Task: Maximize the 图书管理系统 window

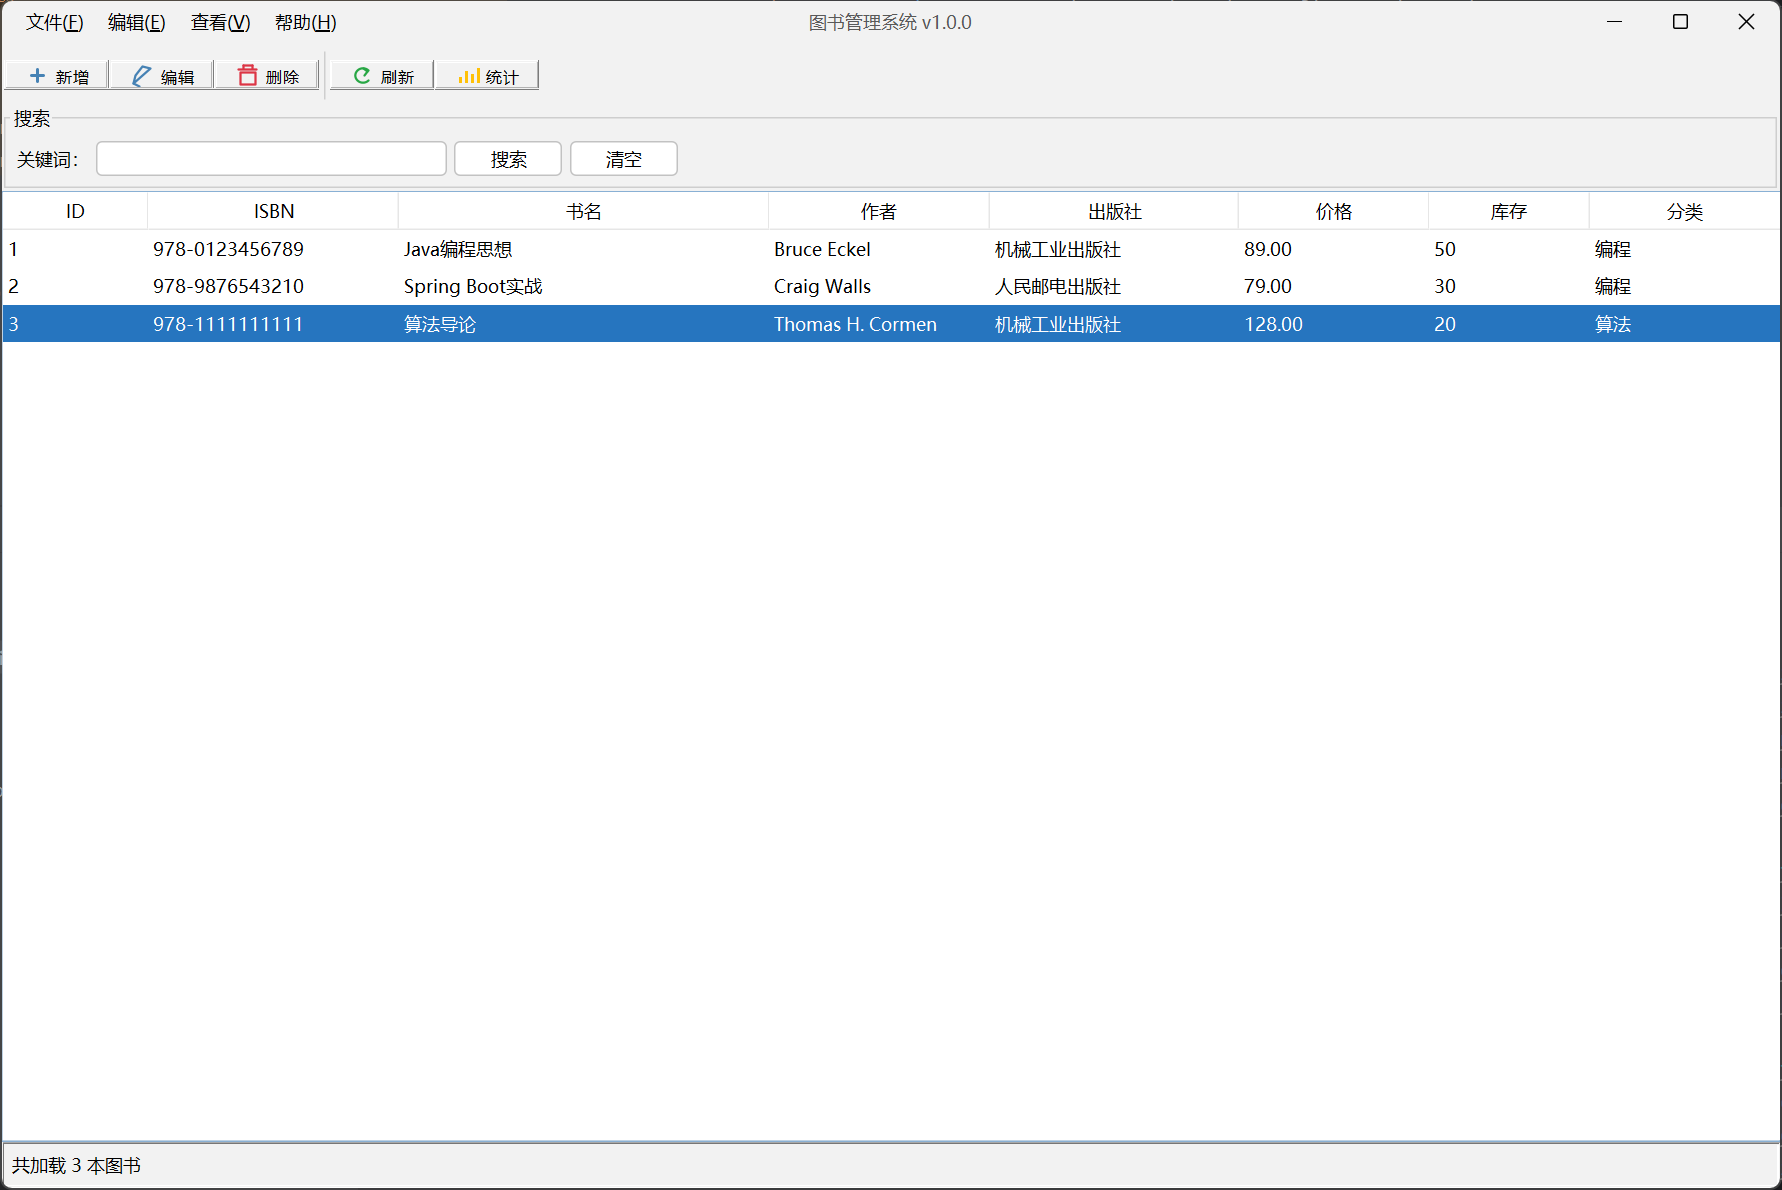Action: (1680, 22)
